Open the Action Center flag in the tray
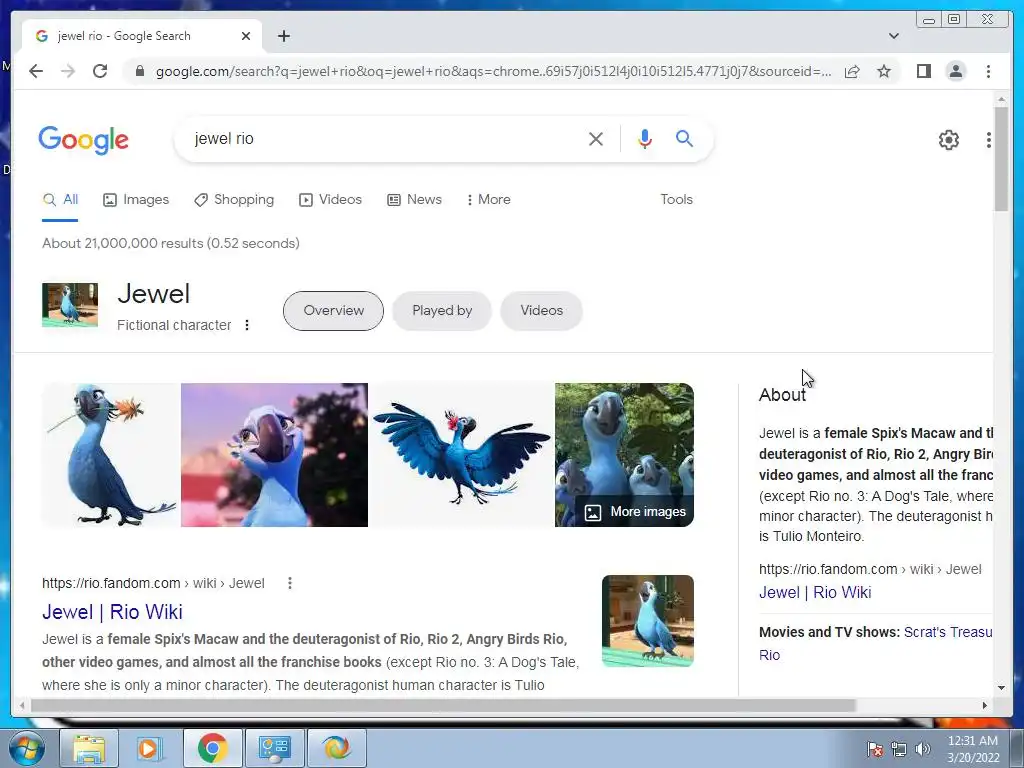 [875, 749]
